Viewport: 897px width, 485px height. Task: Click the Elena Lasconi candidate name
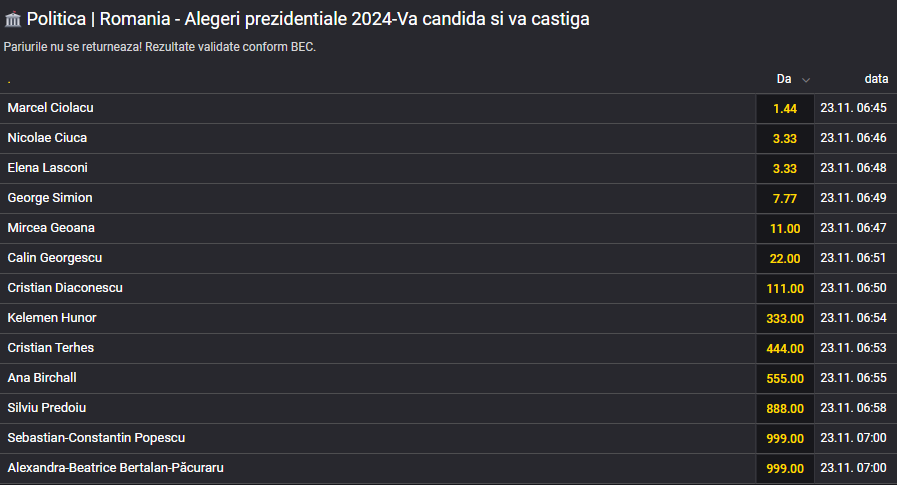click(x=47, y=168)
